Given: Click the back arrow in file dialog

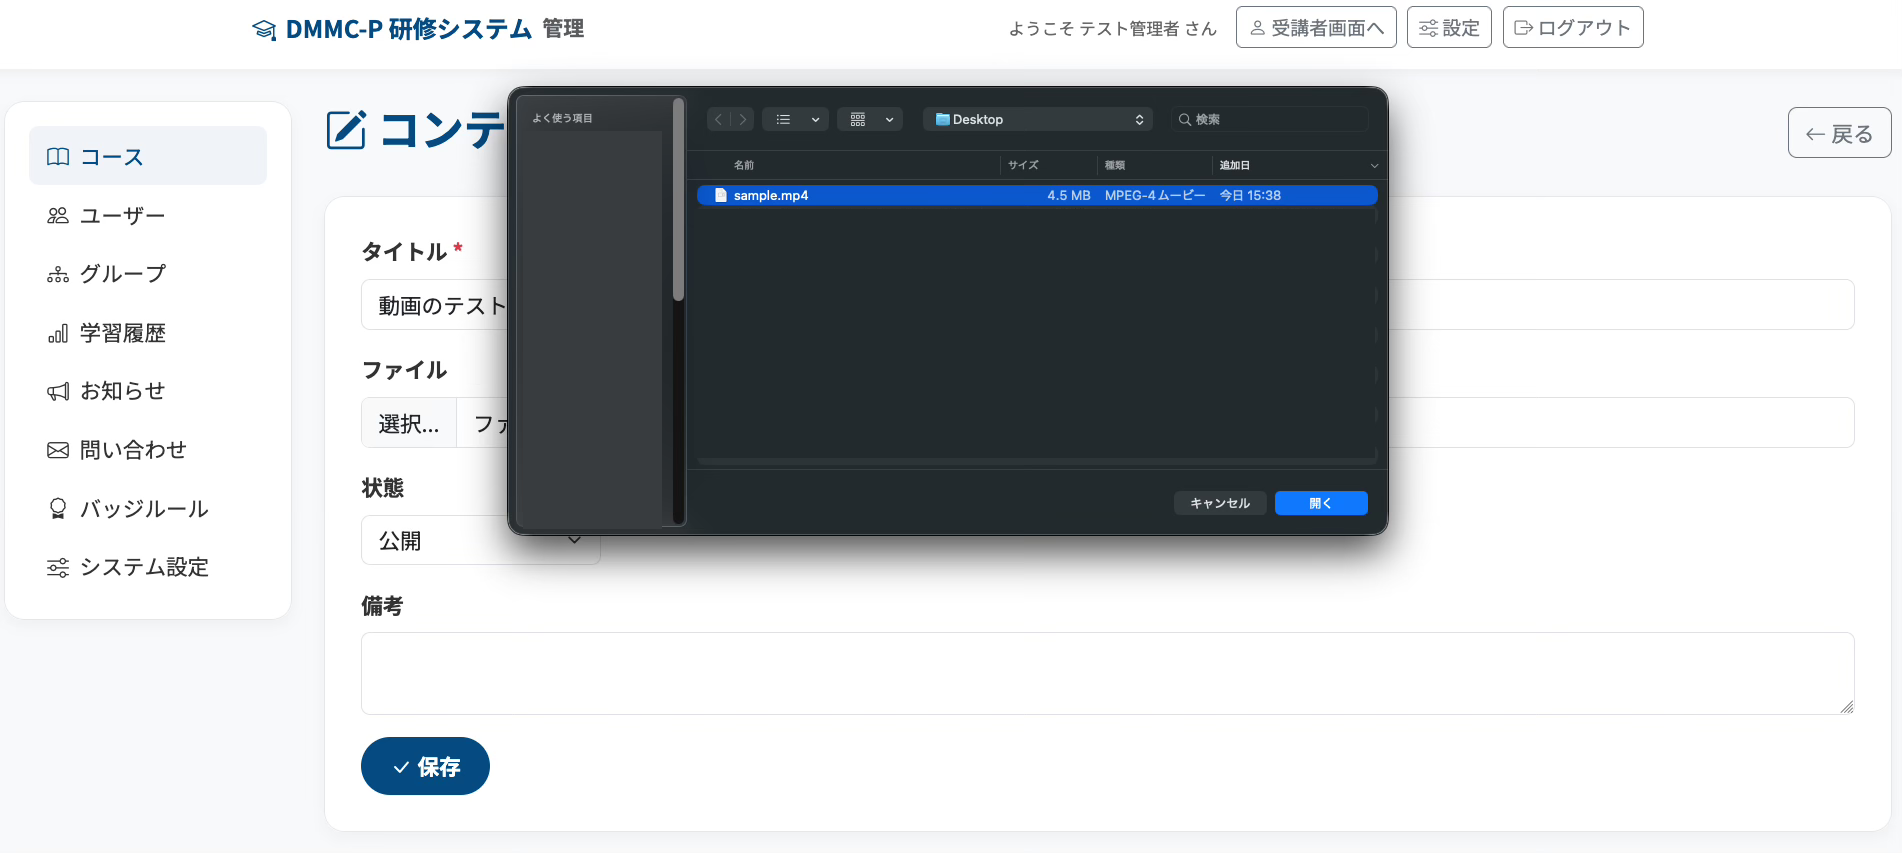Looking at the screenshot, I should (x=718, y=119).
